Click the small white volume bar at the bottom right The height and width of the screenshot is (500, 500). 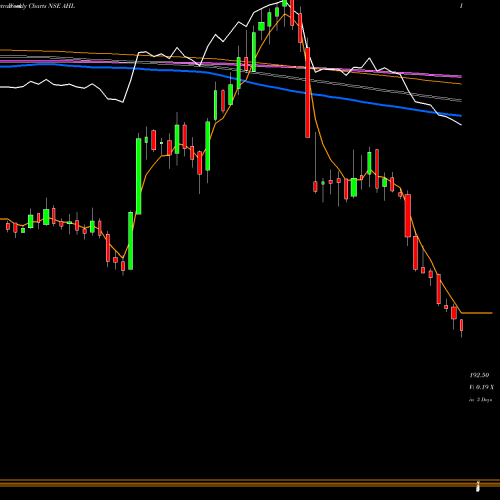(477, 487)
